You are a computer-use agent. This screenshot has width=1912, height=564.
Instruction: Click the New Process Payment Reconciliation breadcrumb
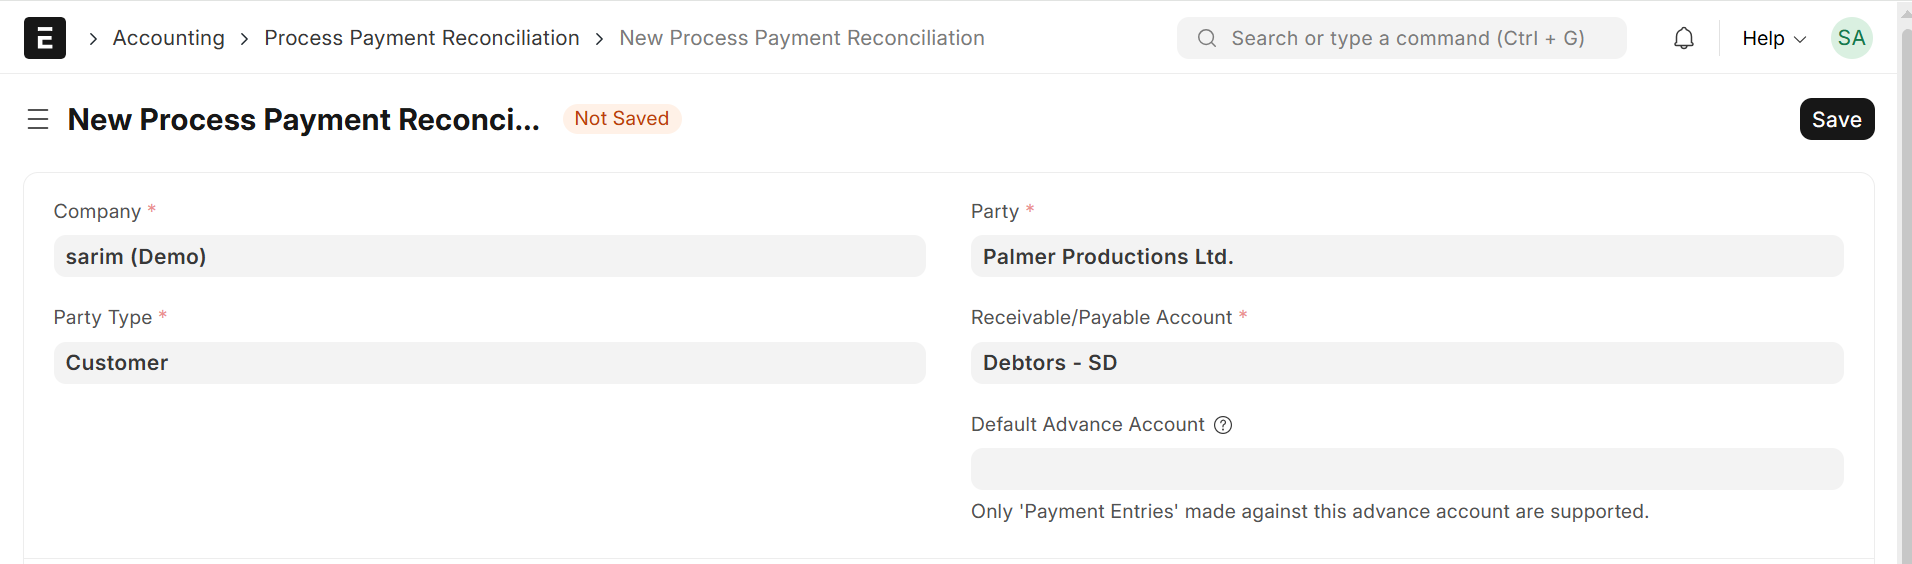tap(801, 38)
